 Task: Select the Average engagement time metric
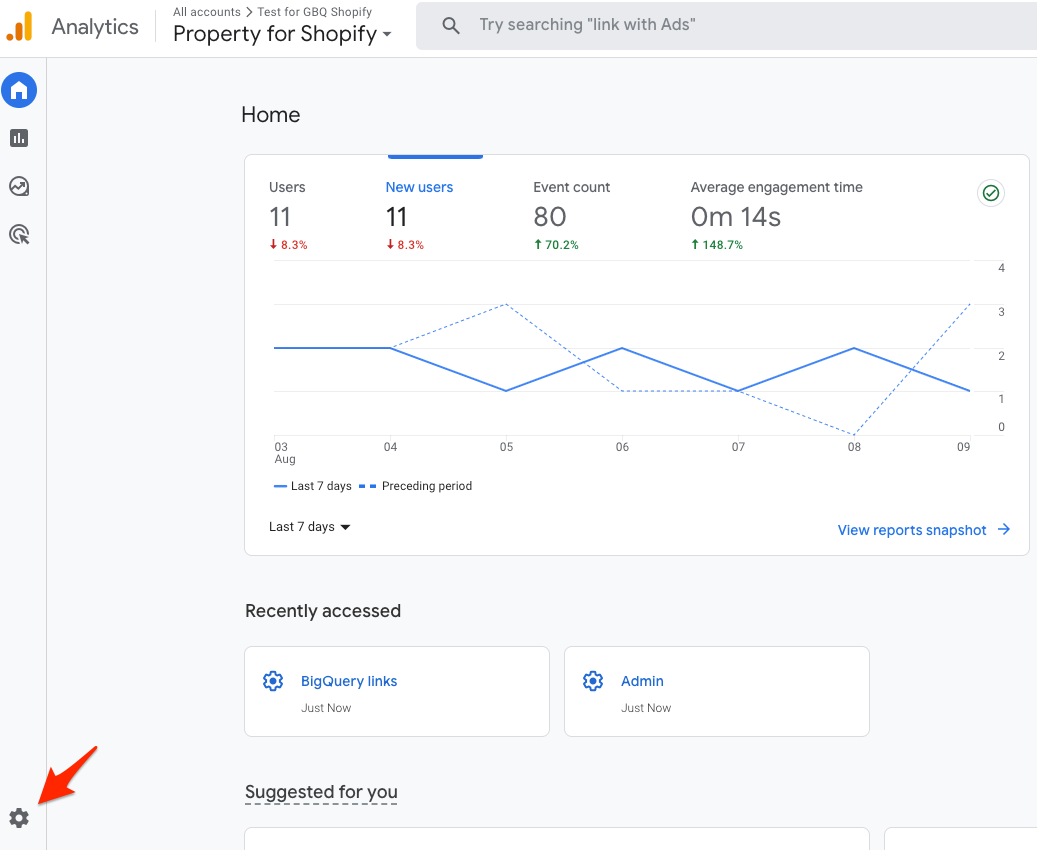(776, 215)
